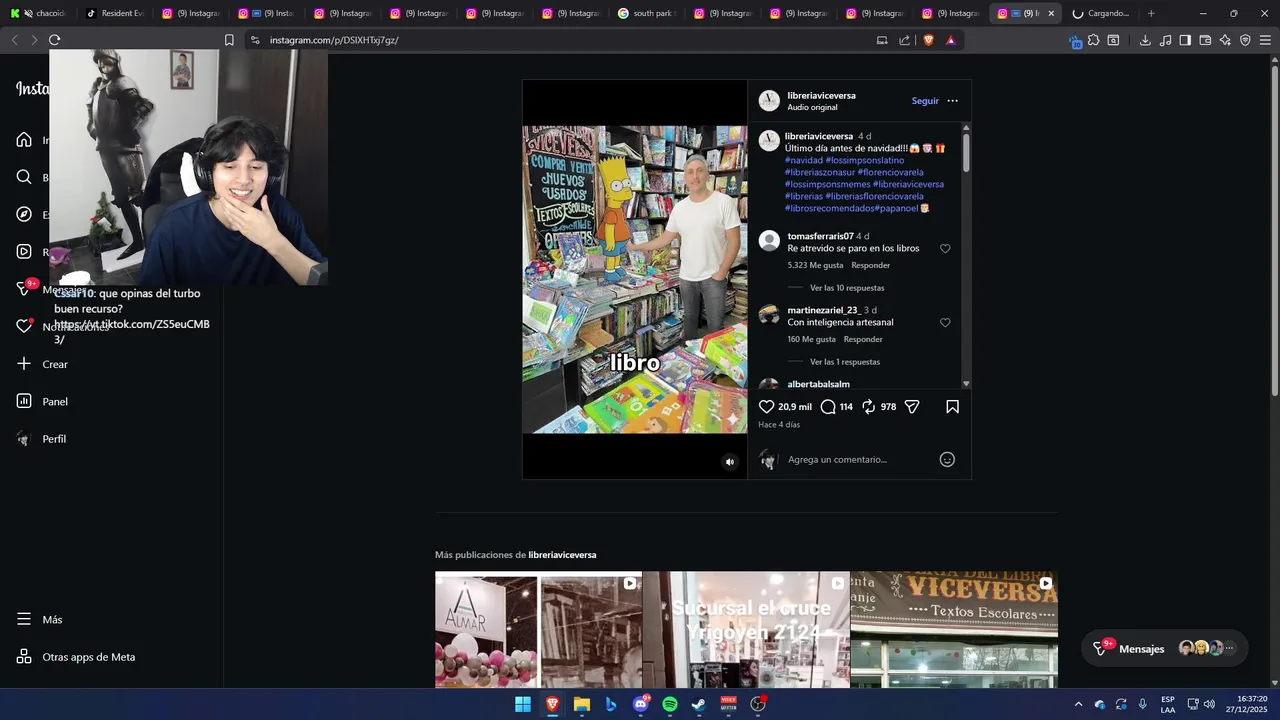This screenshot has height=720, width=1280.
Task: Open libreriaviceversa profile from post header
Action: tap(821, 96)
